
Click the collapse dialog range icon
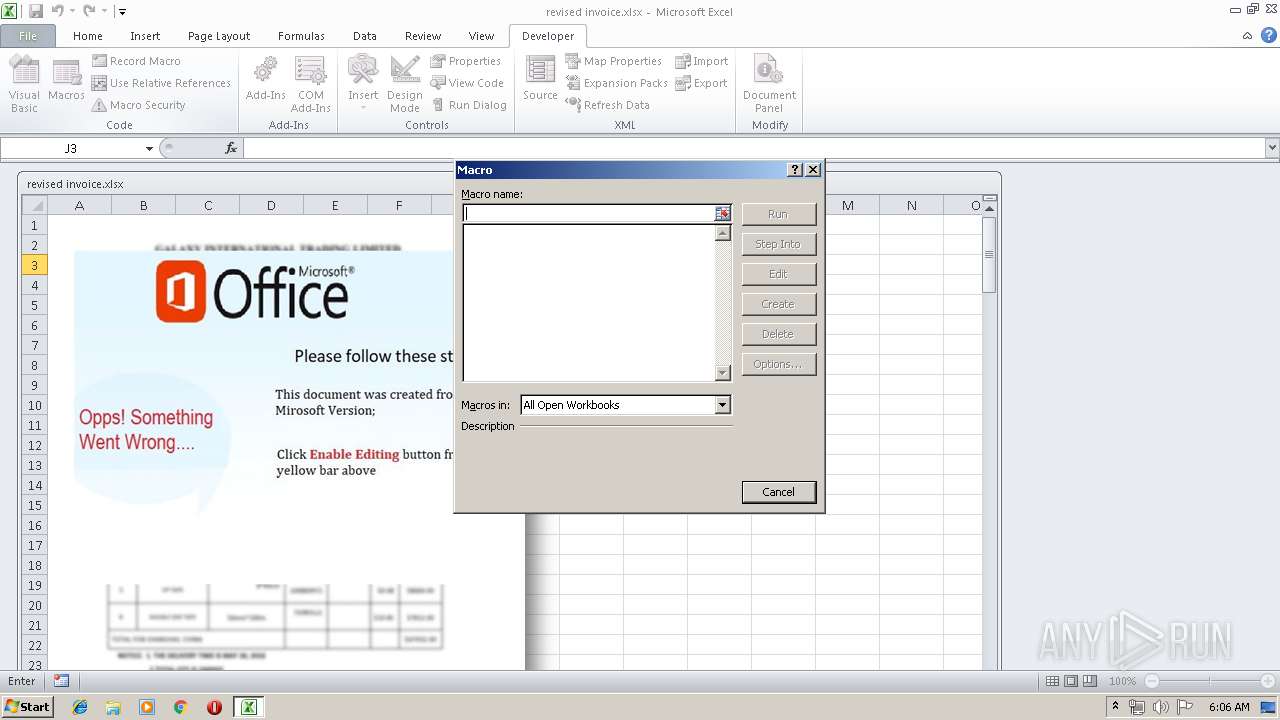[x=723, y=213]
